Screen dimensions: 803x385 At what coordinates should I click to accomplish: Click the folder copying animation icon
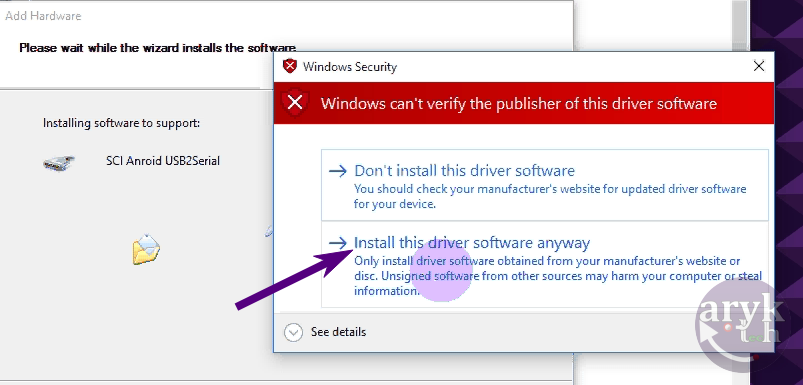146,249
